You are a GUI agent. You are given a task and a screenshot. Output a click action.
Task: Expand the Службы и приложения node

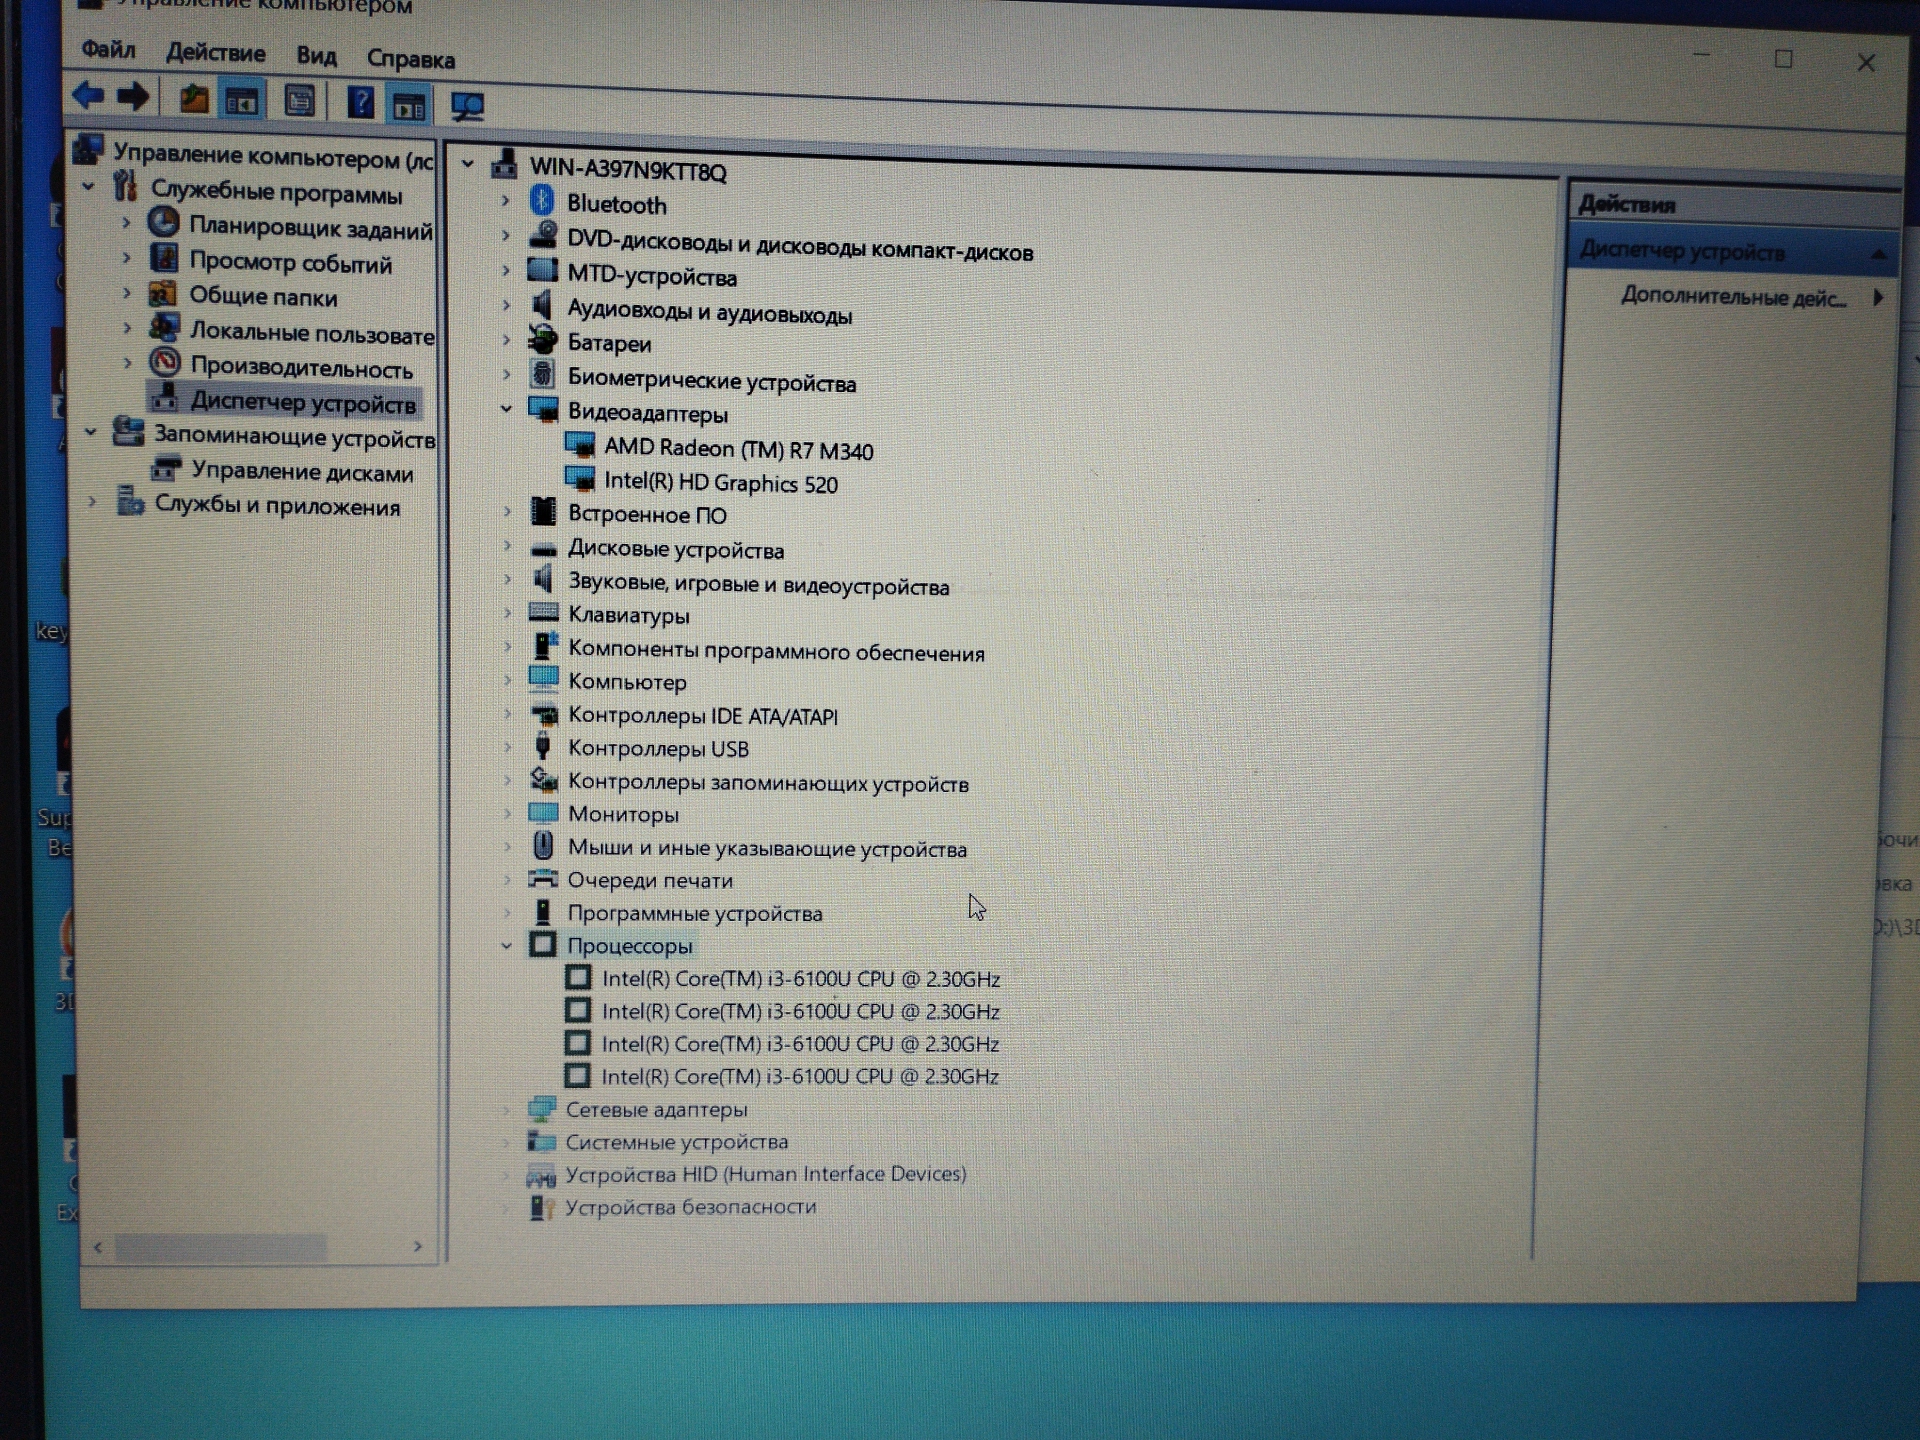(x=92, y=502)
